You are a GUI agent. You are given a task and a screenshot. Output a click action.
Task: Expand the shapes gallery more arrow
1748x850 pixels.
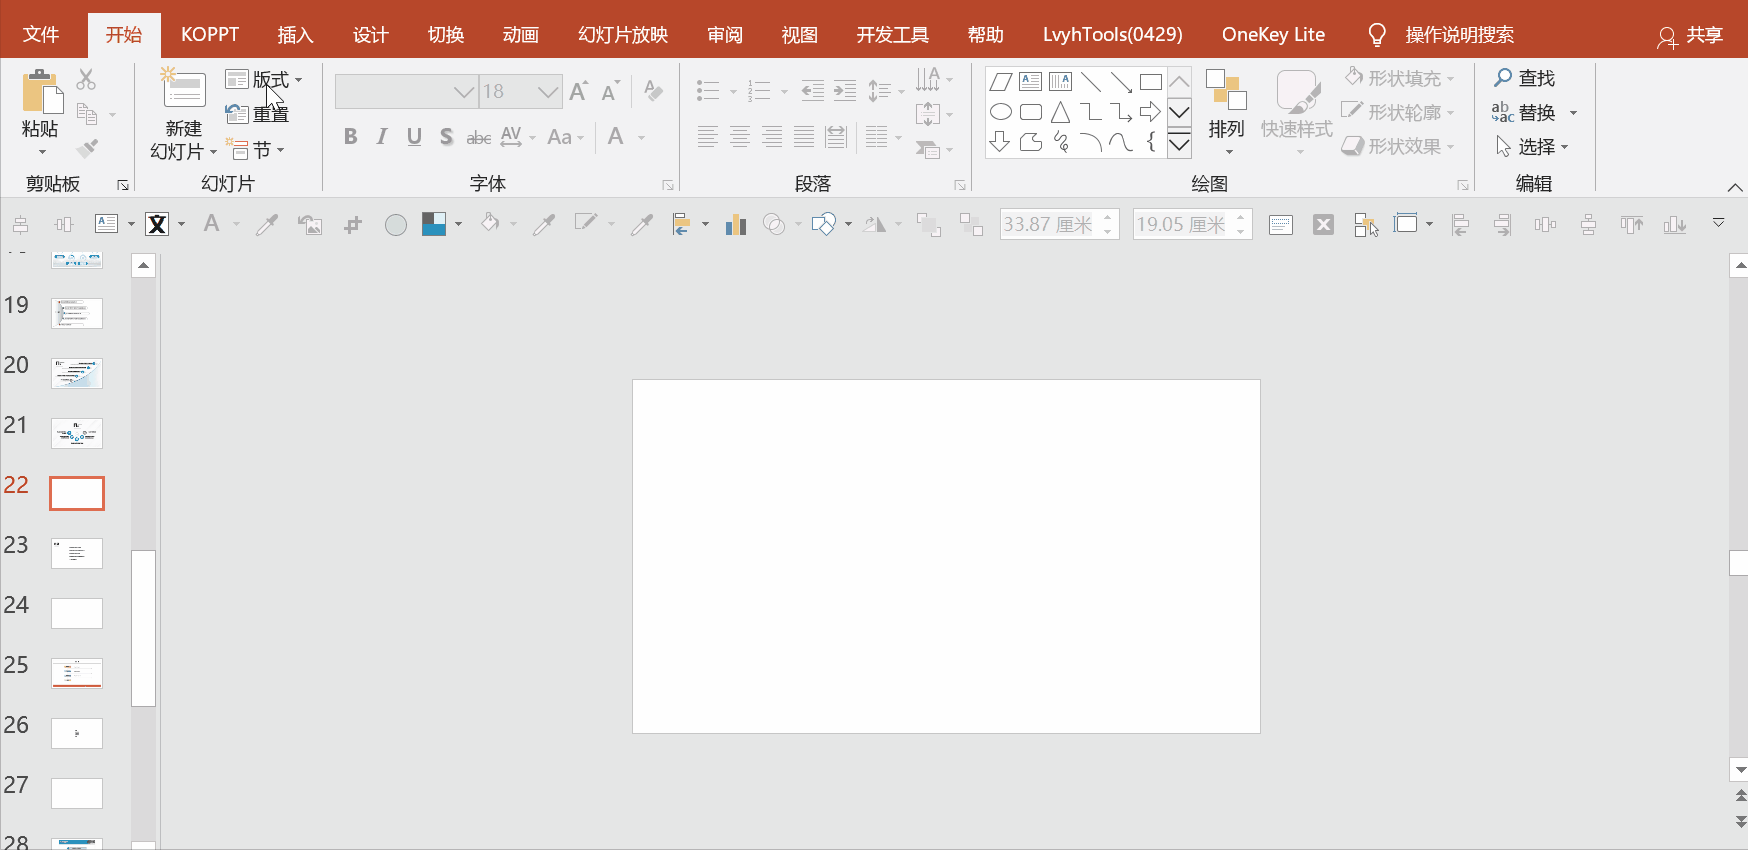(1179, 145)
